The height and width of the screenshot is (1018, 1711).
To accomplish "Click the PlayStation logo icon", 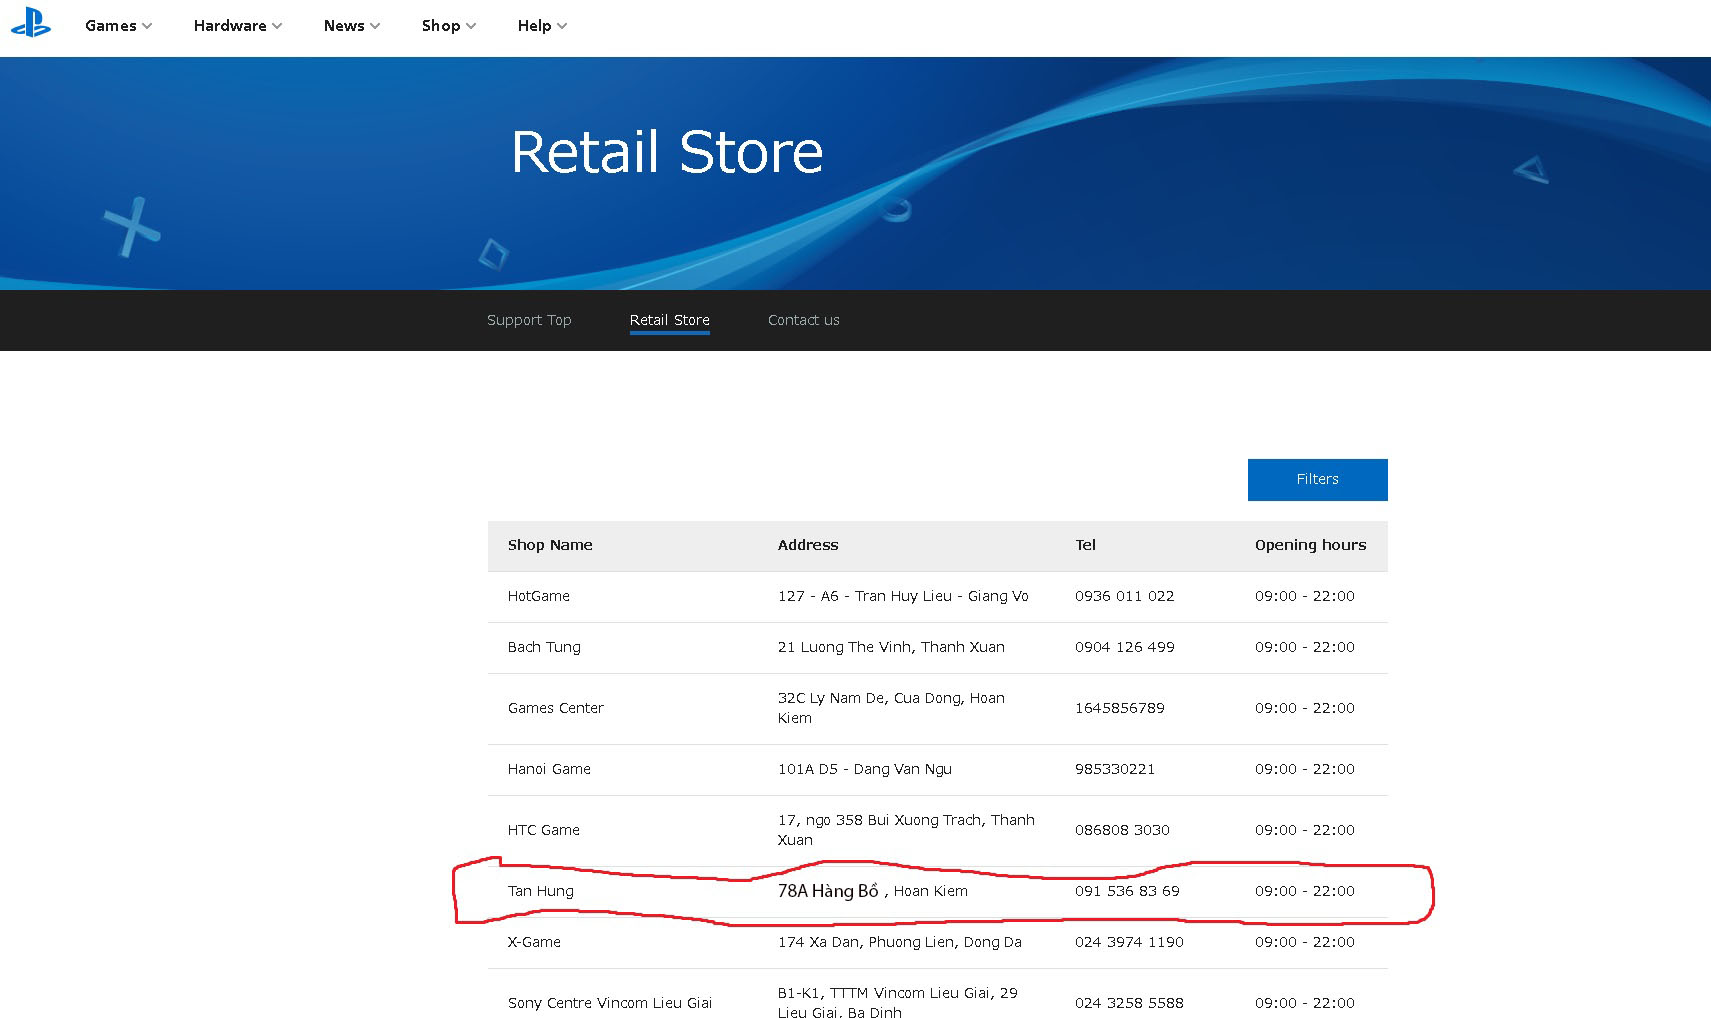I will point(31,23).
